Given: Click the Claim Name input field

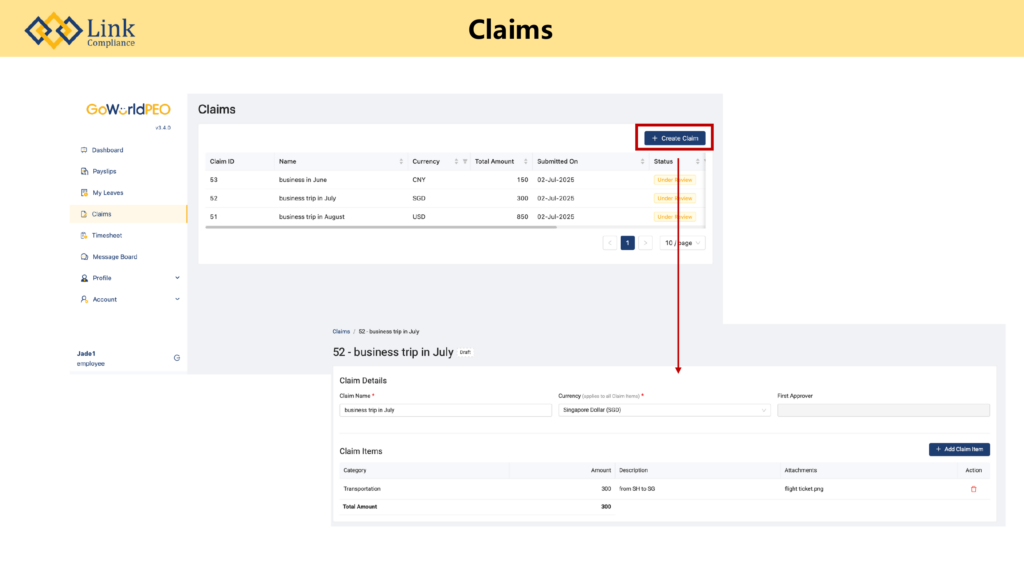Looking at the screenshot, I should coord(445,410).
